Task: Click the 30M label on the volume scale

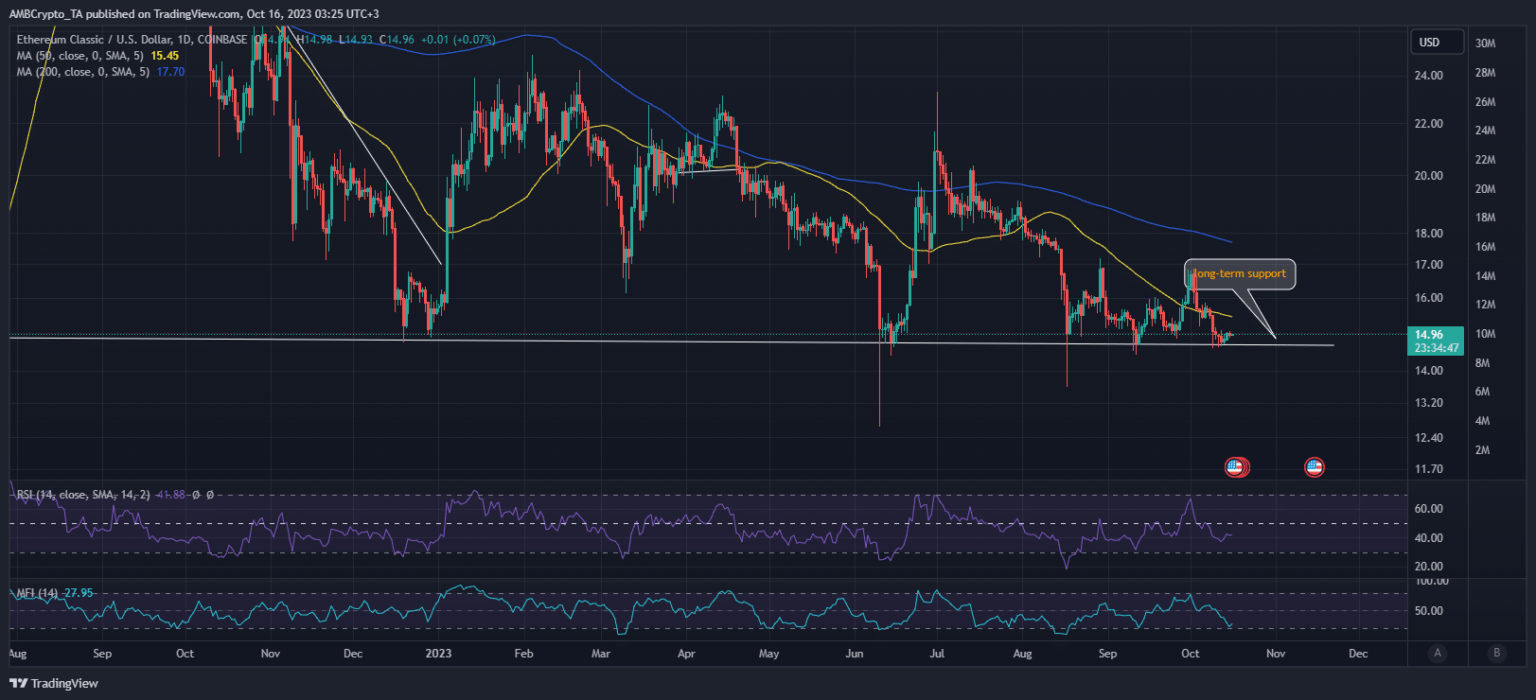Action: tap(1484, 43)
